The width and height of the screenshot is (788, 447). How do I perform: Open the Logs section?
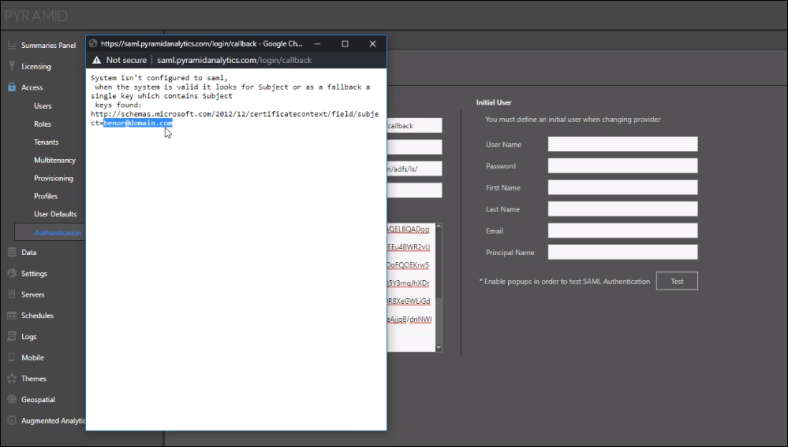(x=29, y=336)
